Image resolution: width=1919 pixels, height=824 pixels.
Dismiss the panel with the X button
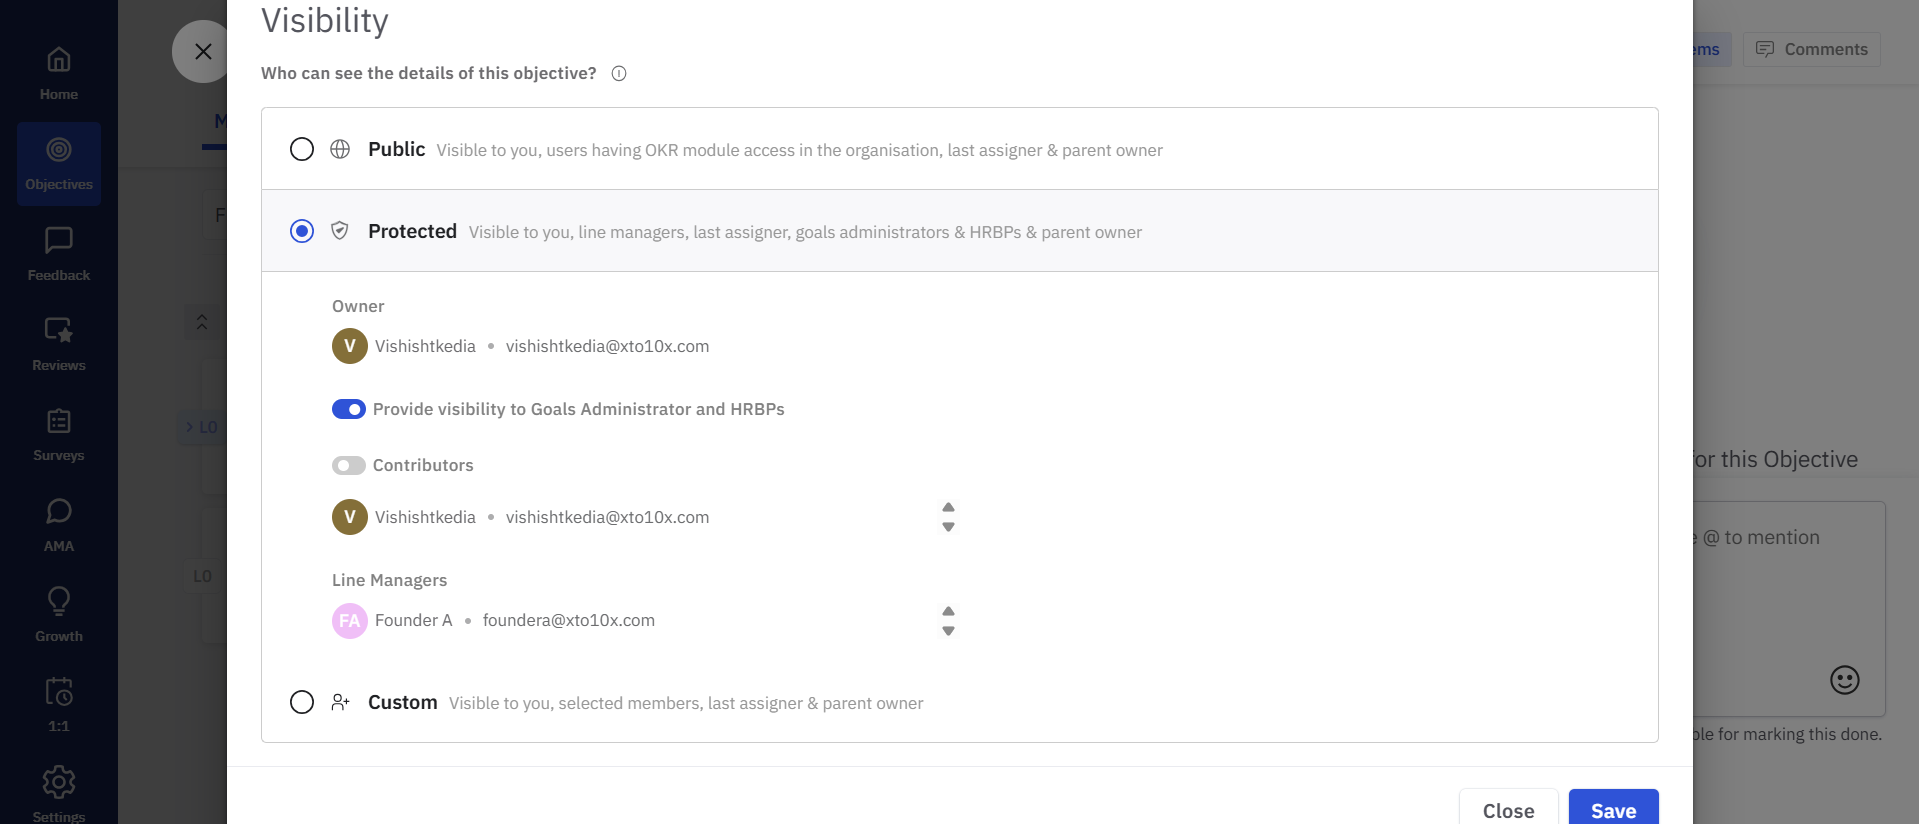click(203, 51)
